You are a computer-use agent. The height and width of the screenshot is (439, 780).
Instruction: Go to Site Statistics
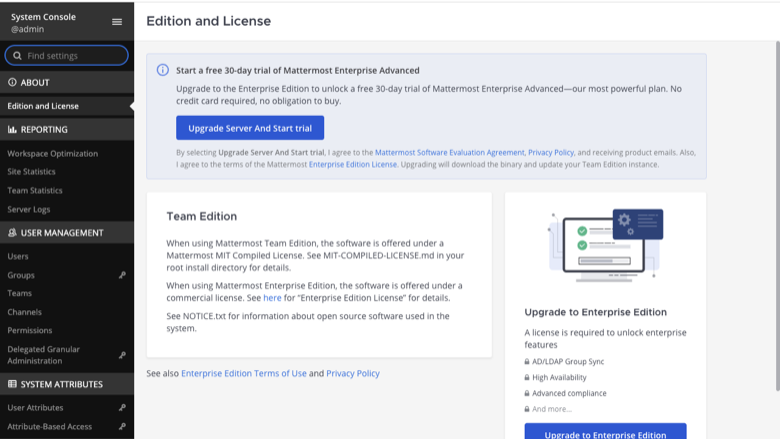click(x=31, y=172)
